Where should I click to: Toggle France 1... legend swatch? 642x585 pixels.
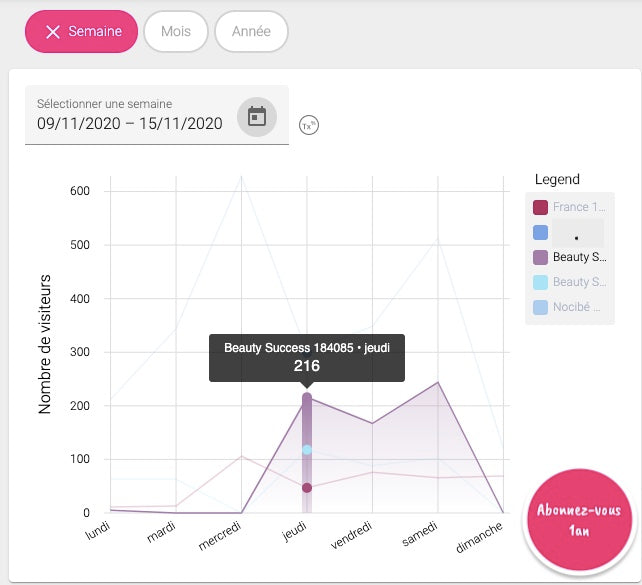click(x=540, y=207)
